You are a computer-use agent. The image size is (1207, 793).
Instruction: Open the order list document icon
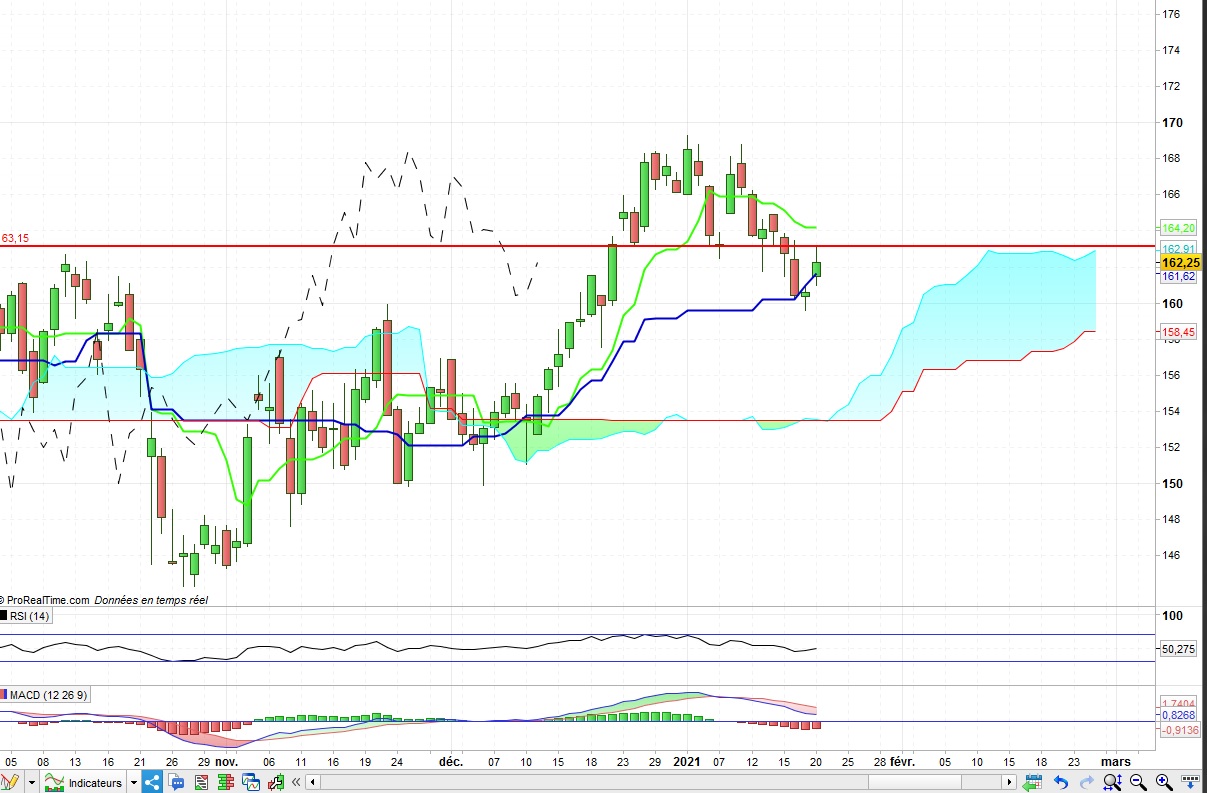point(201,782)
